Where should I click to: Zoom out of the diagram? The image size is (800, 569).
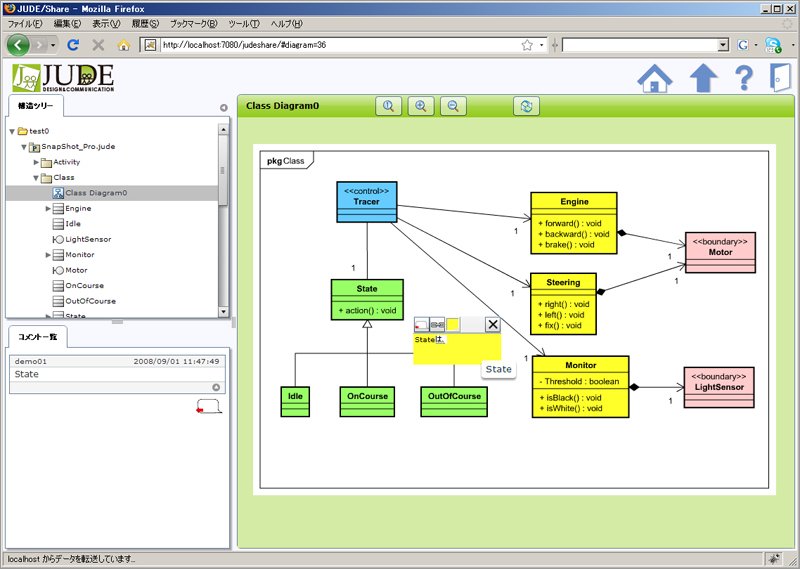click(x=453, y=106)
